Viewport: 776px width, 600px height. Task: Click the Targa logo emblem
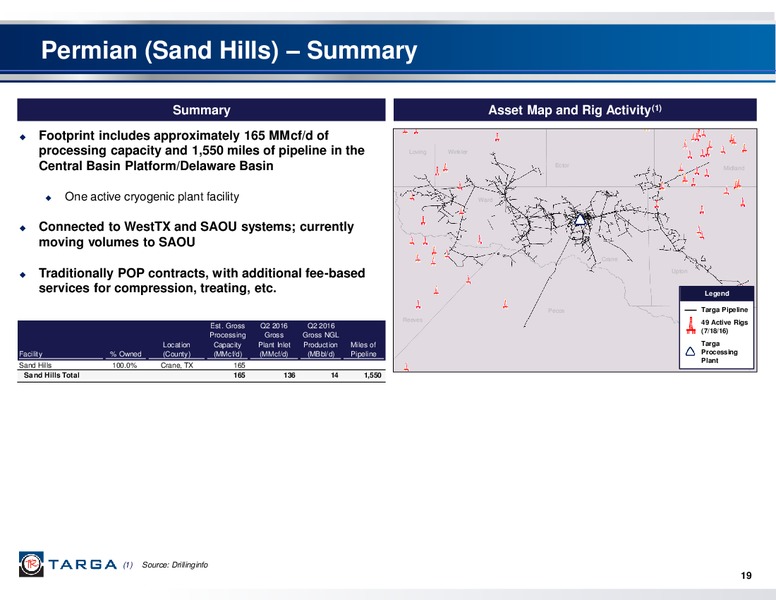click(31, 564)
